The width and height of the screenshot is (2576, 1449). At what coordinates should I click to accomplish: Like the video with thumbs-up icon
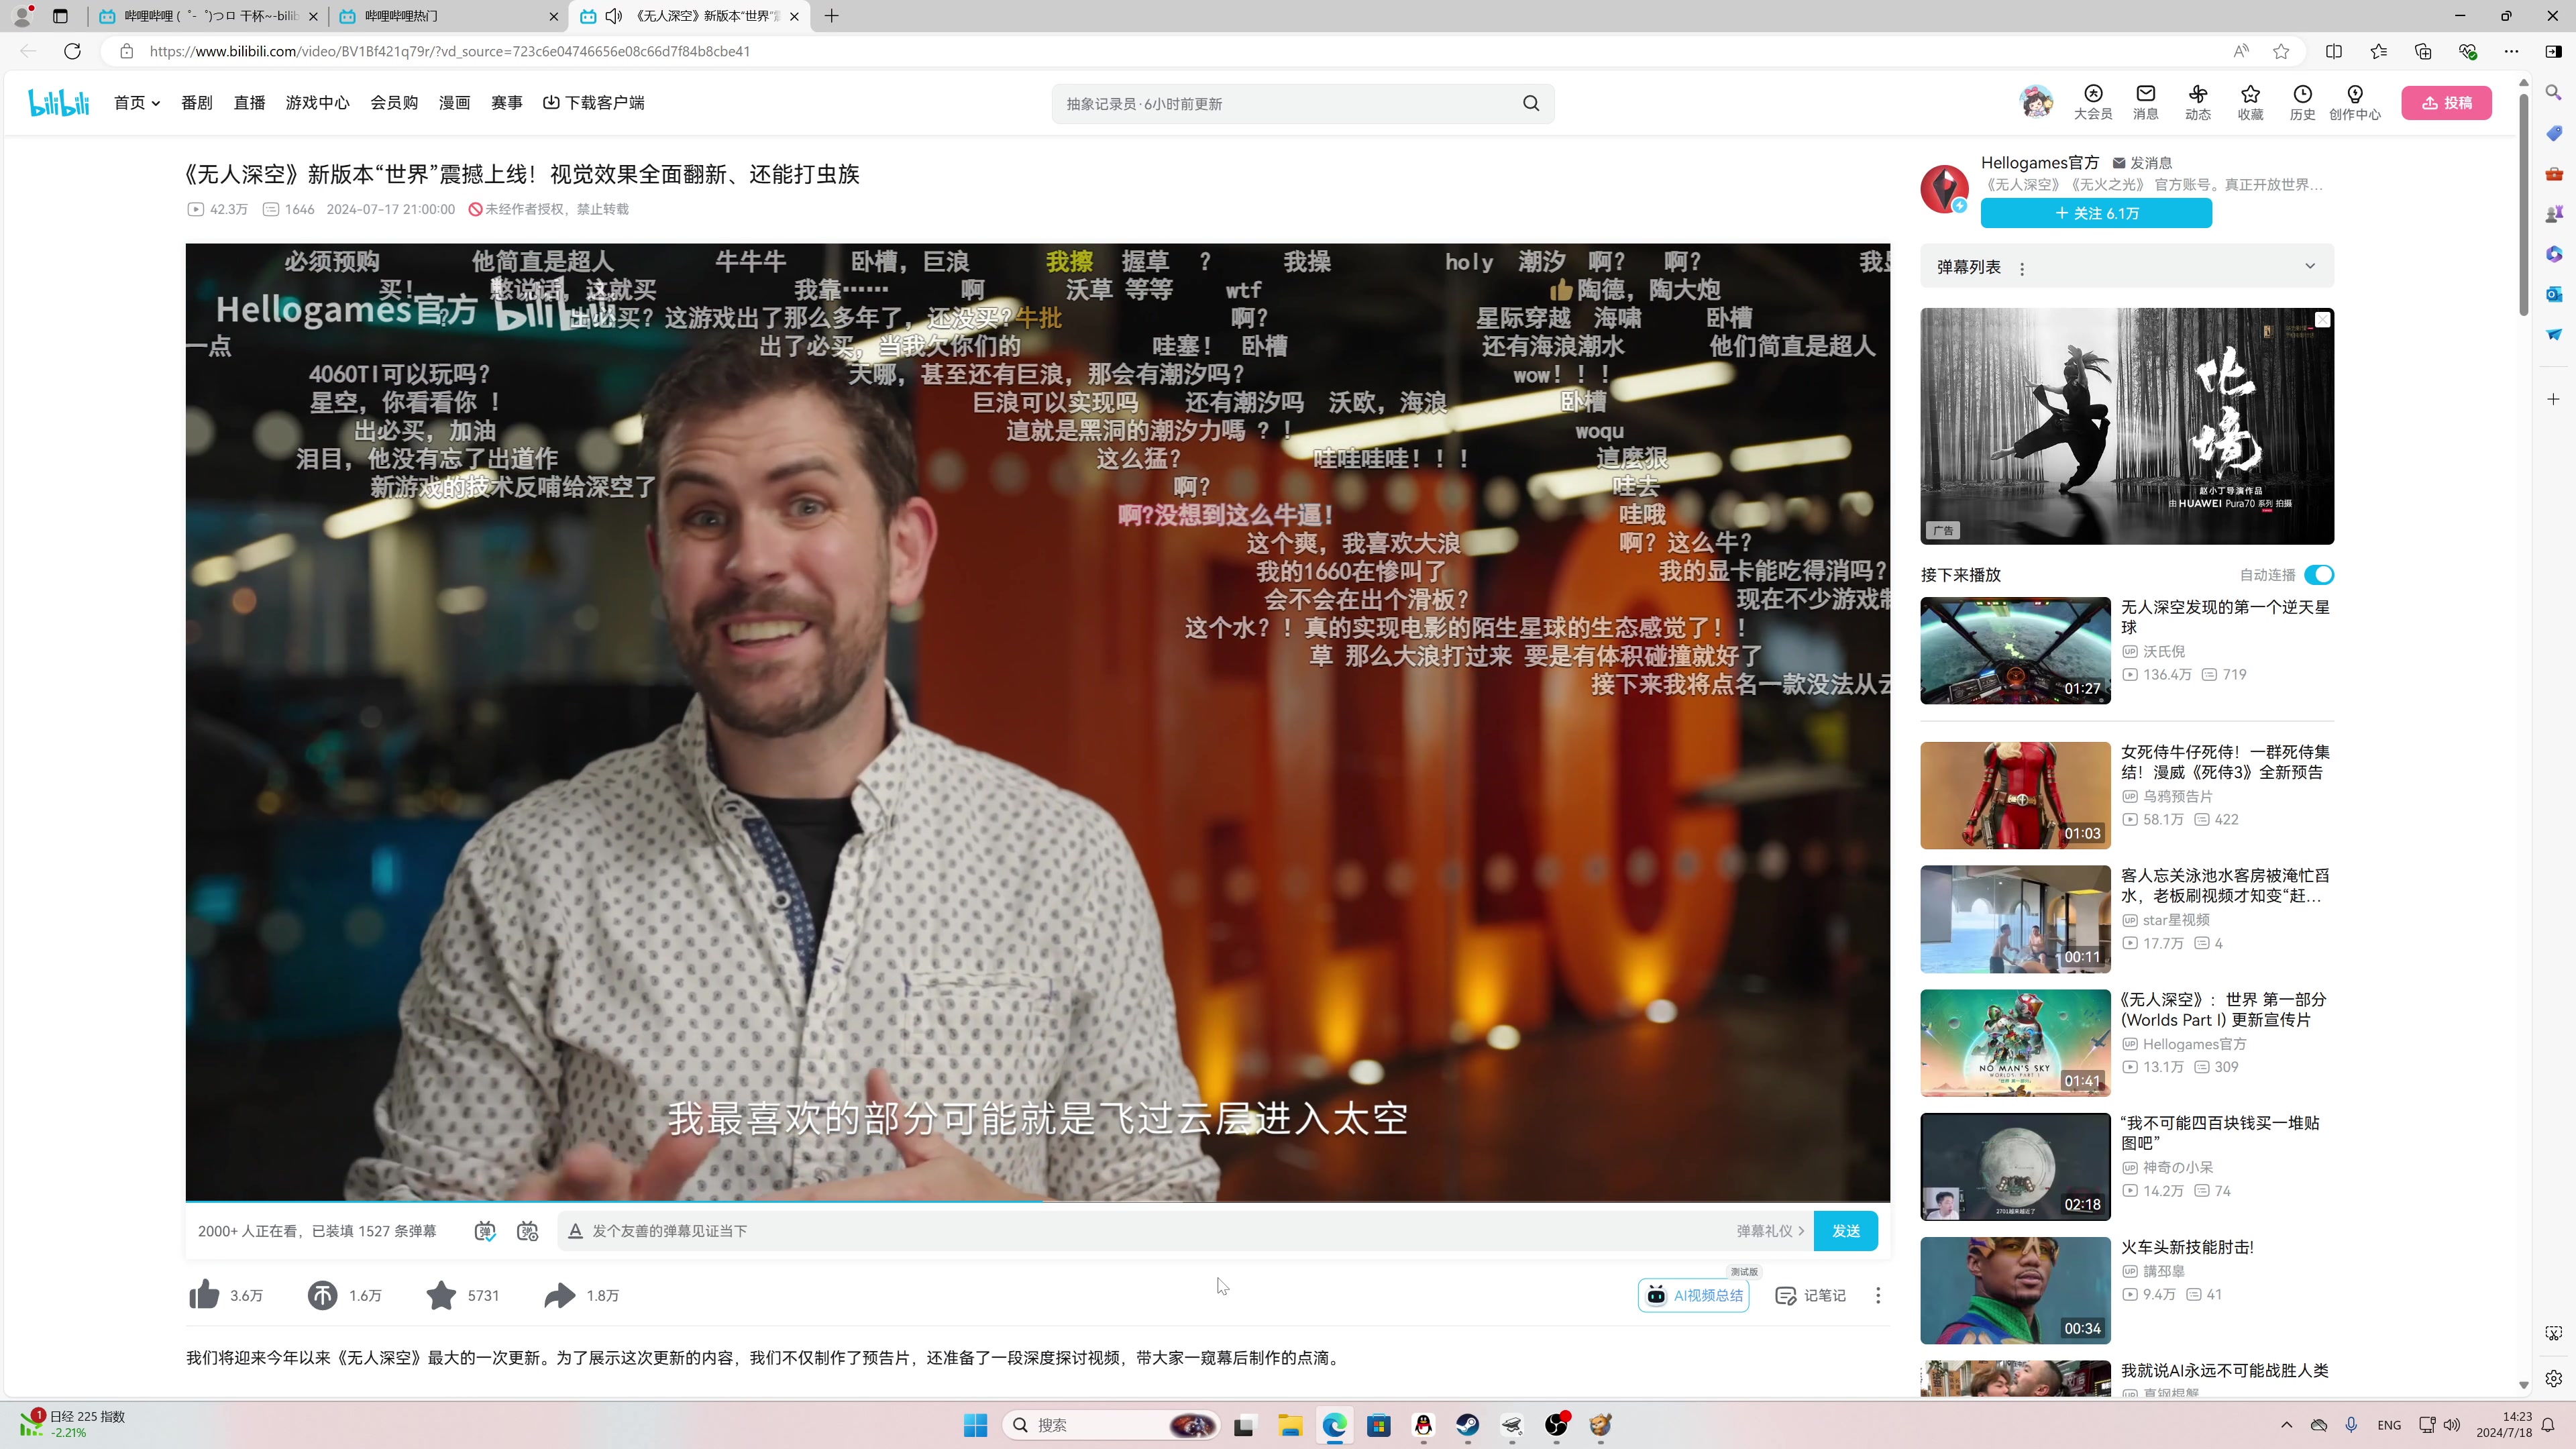pyautogui.click(x=204, y=1295)
